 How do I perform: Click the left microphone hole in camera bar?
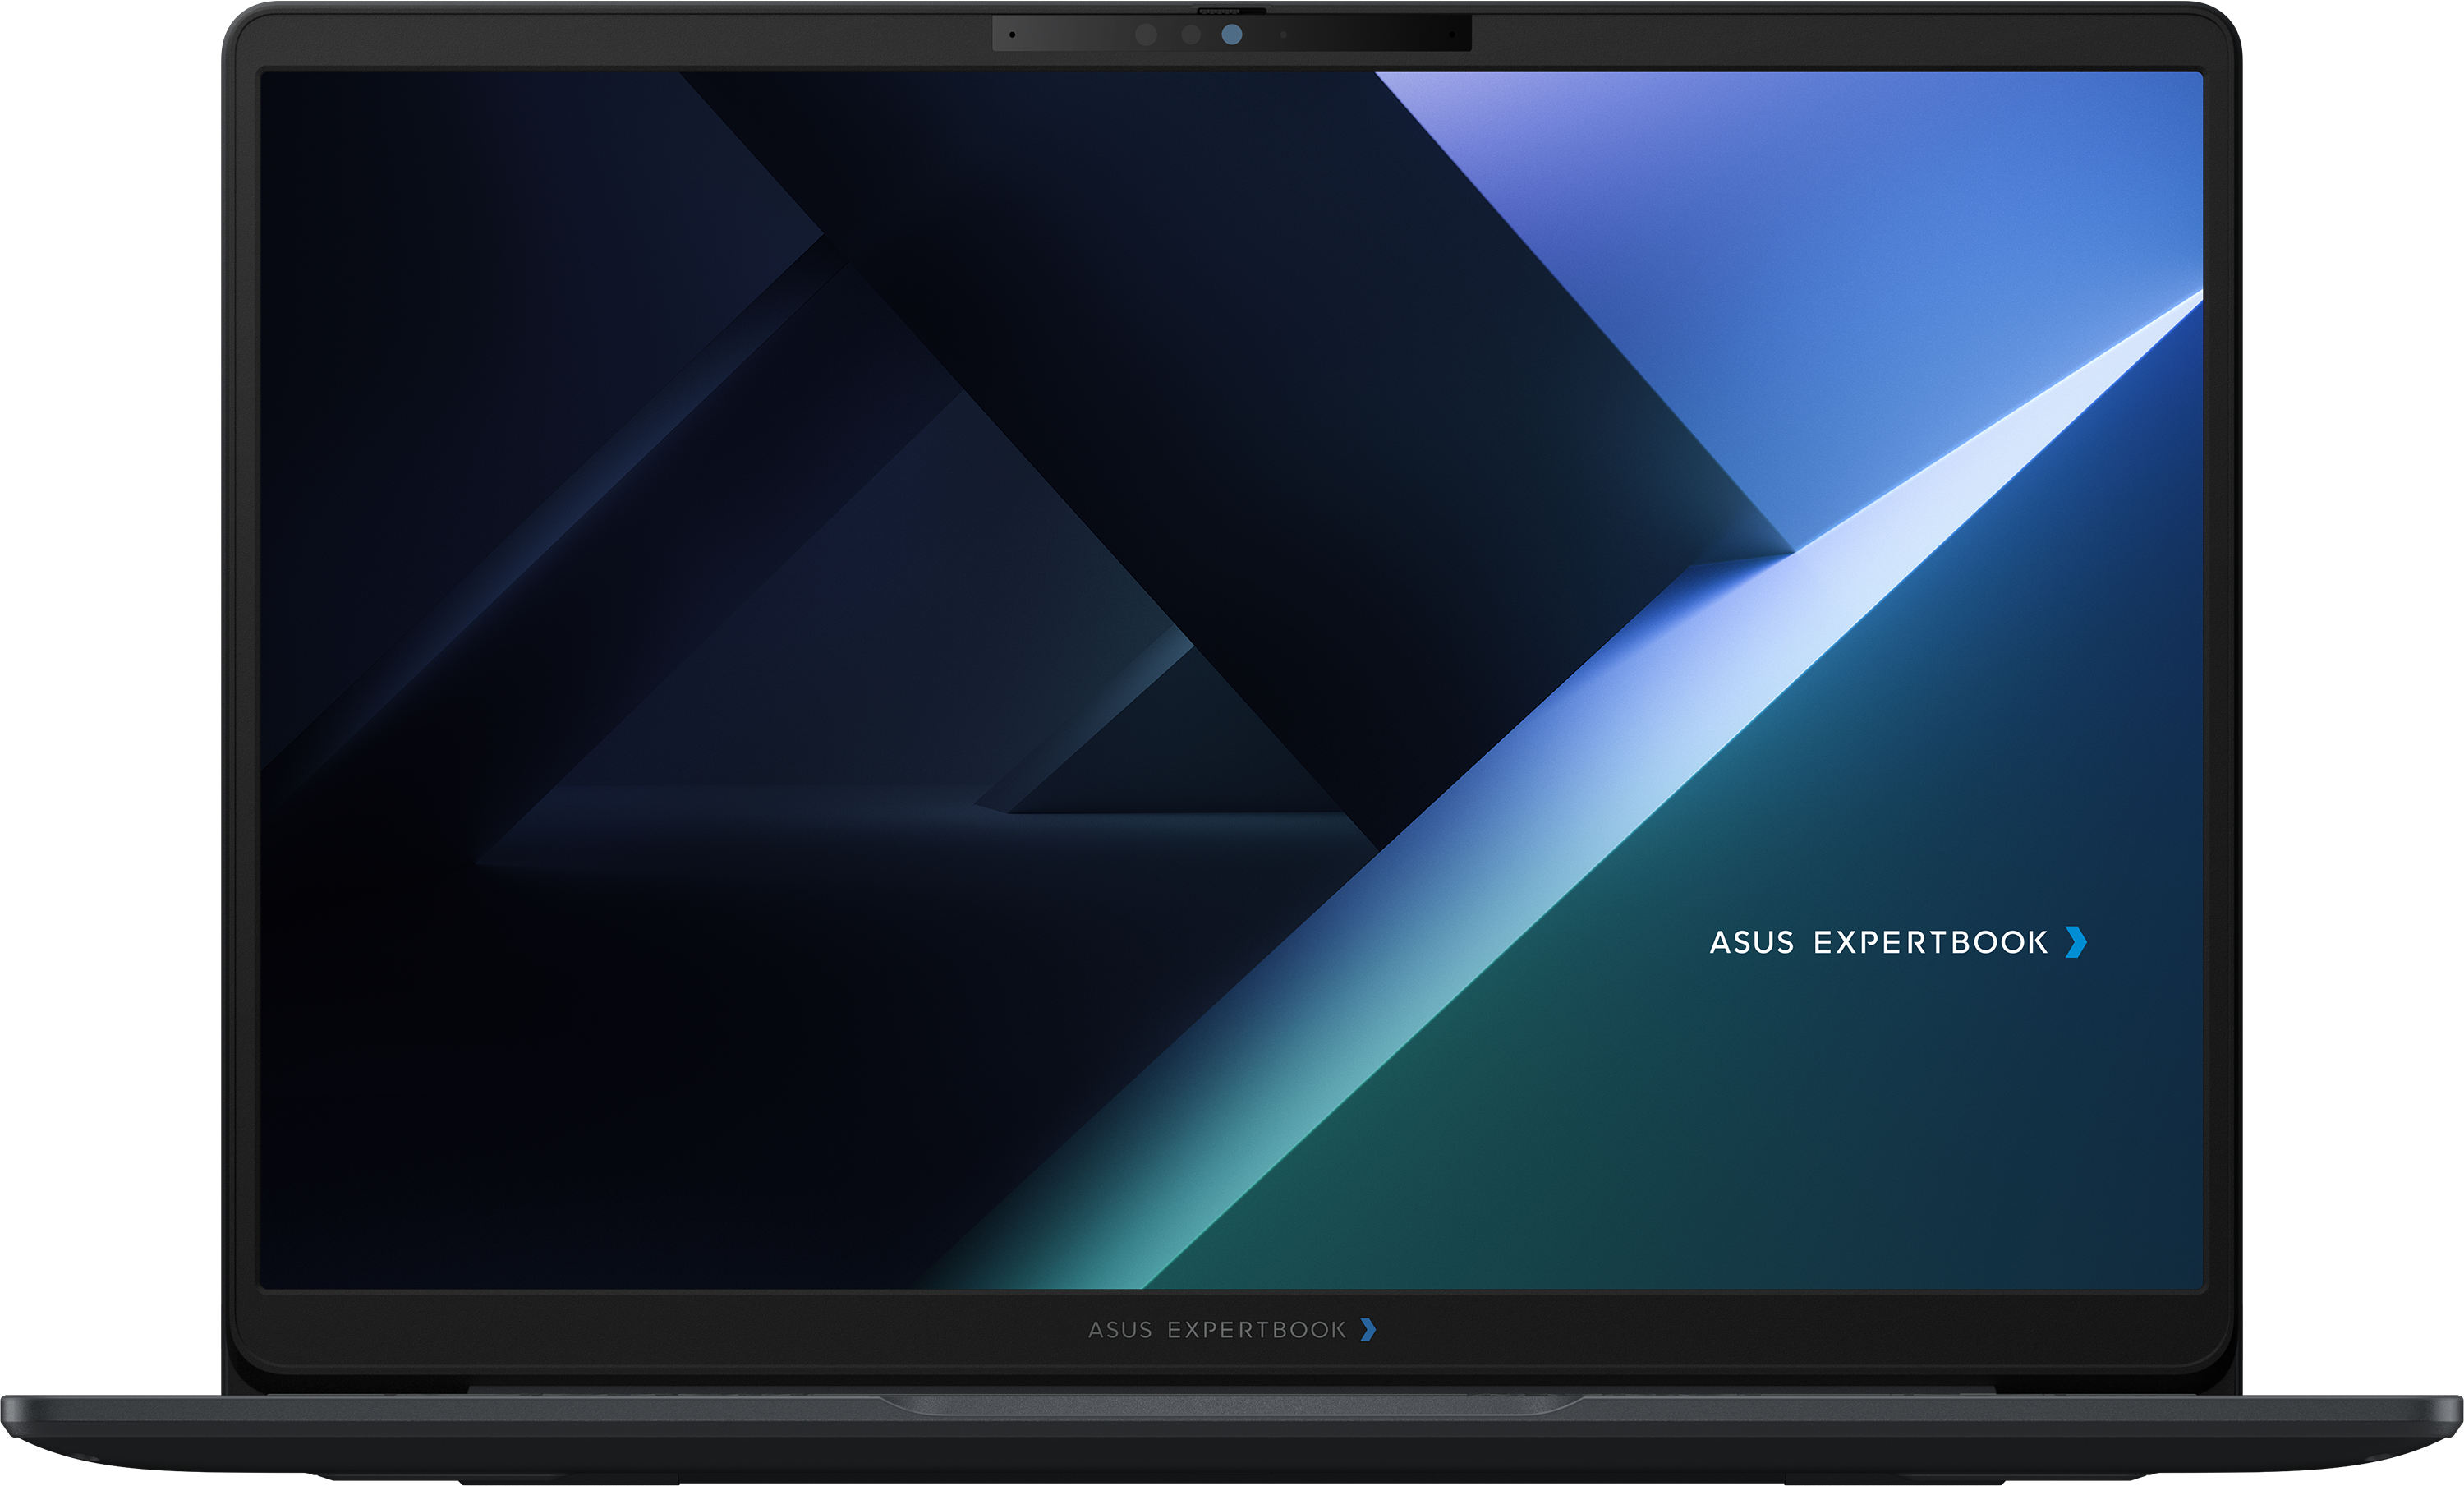coord(1012,35)
